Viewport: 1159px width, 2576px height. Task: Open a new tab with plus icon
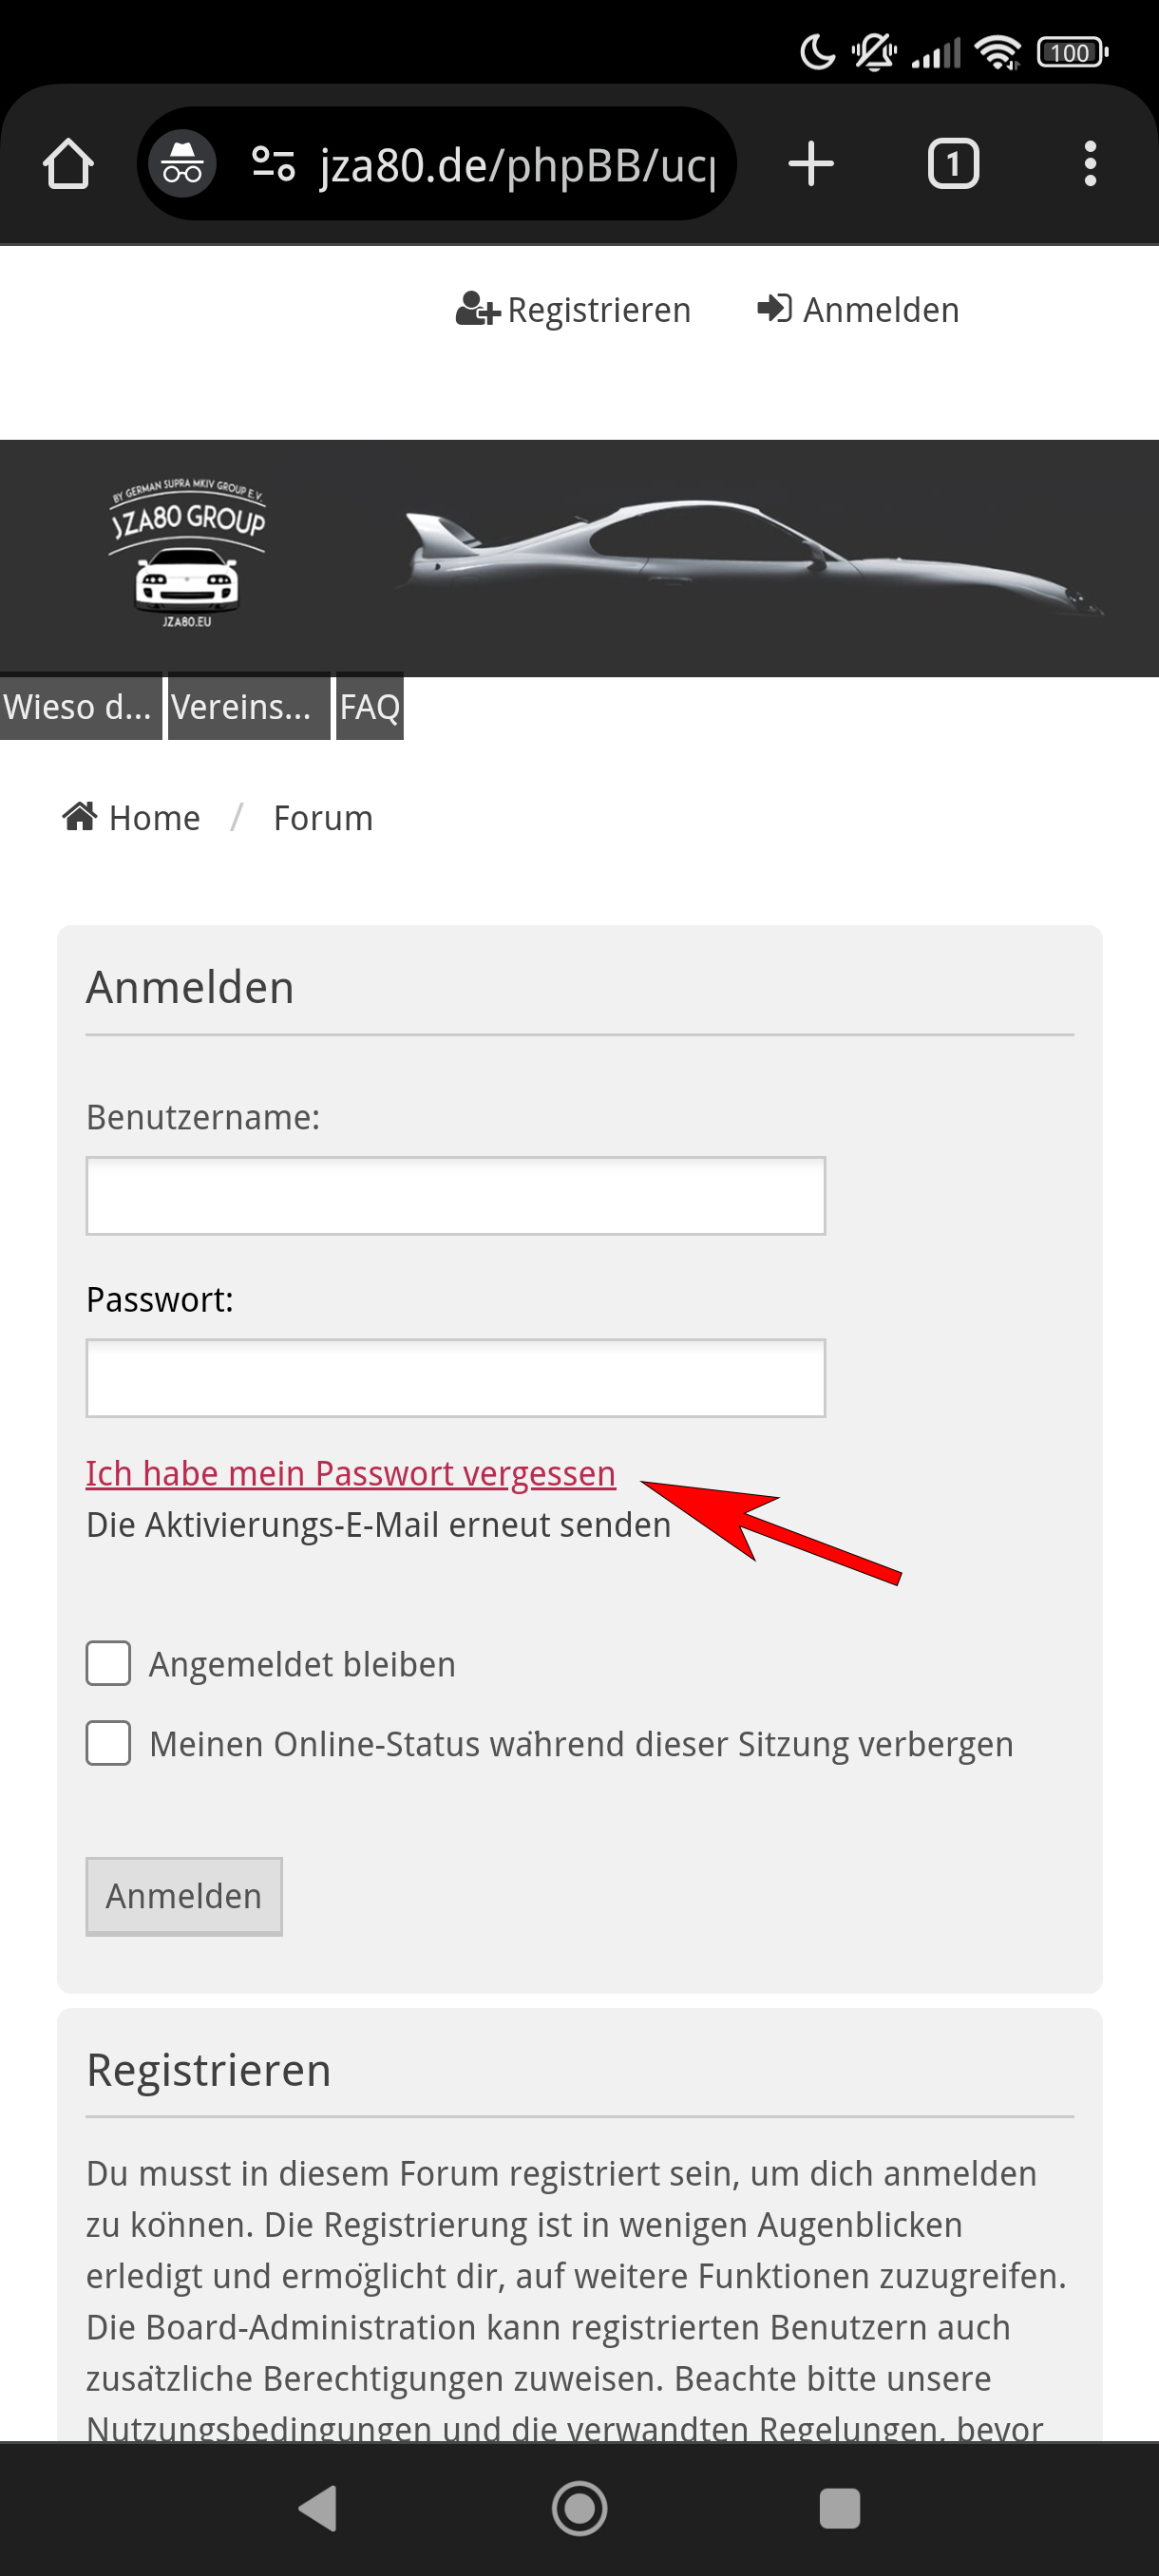[810, 164]
